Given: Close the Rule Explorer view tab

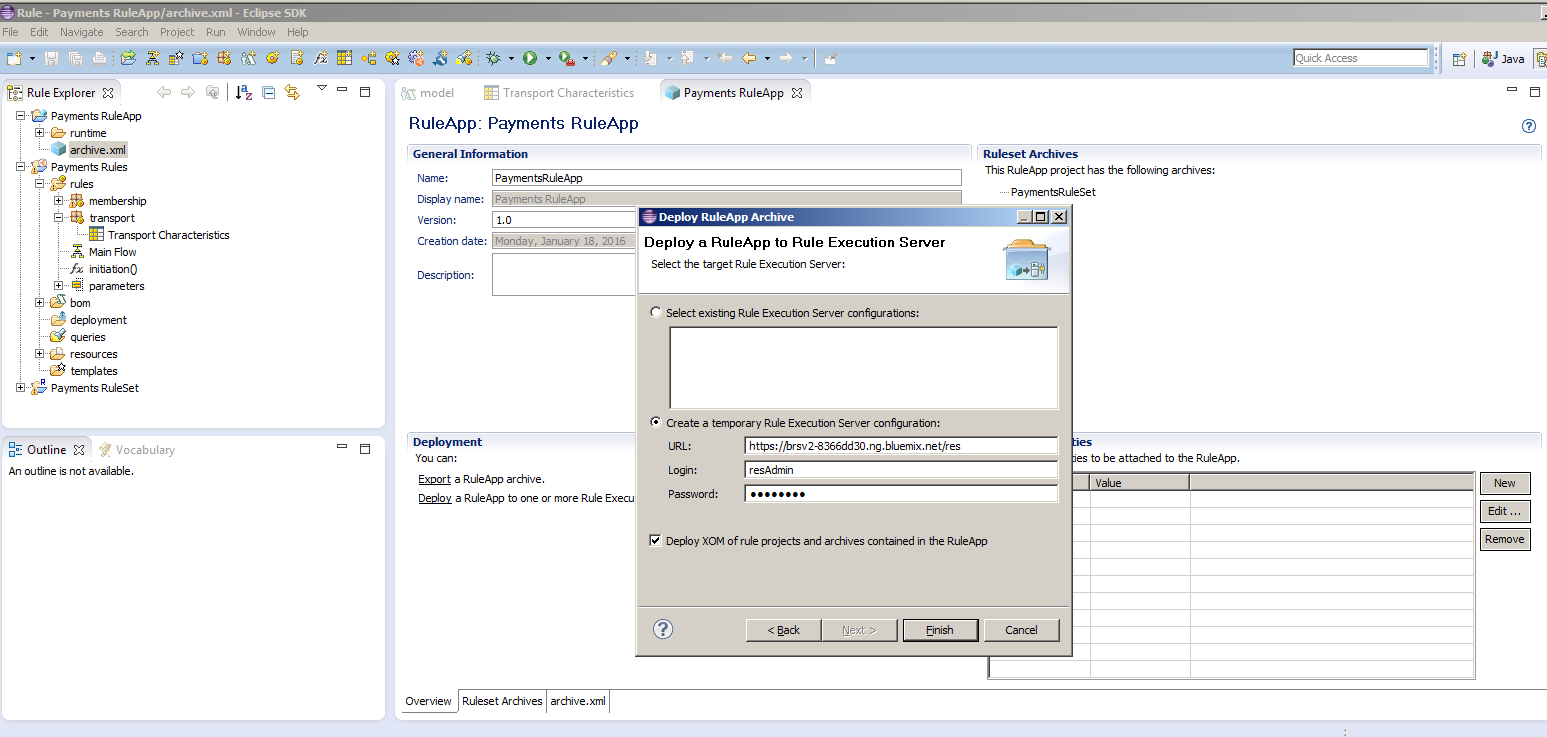Looking at the screenshot, I should pyautogui.click(x=108, y=93).
